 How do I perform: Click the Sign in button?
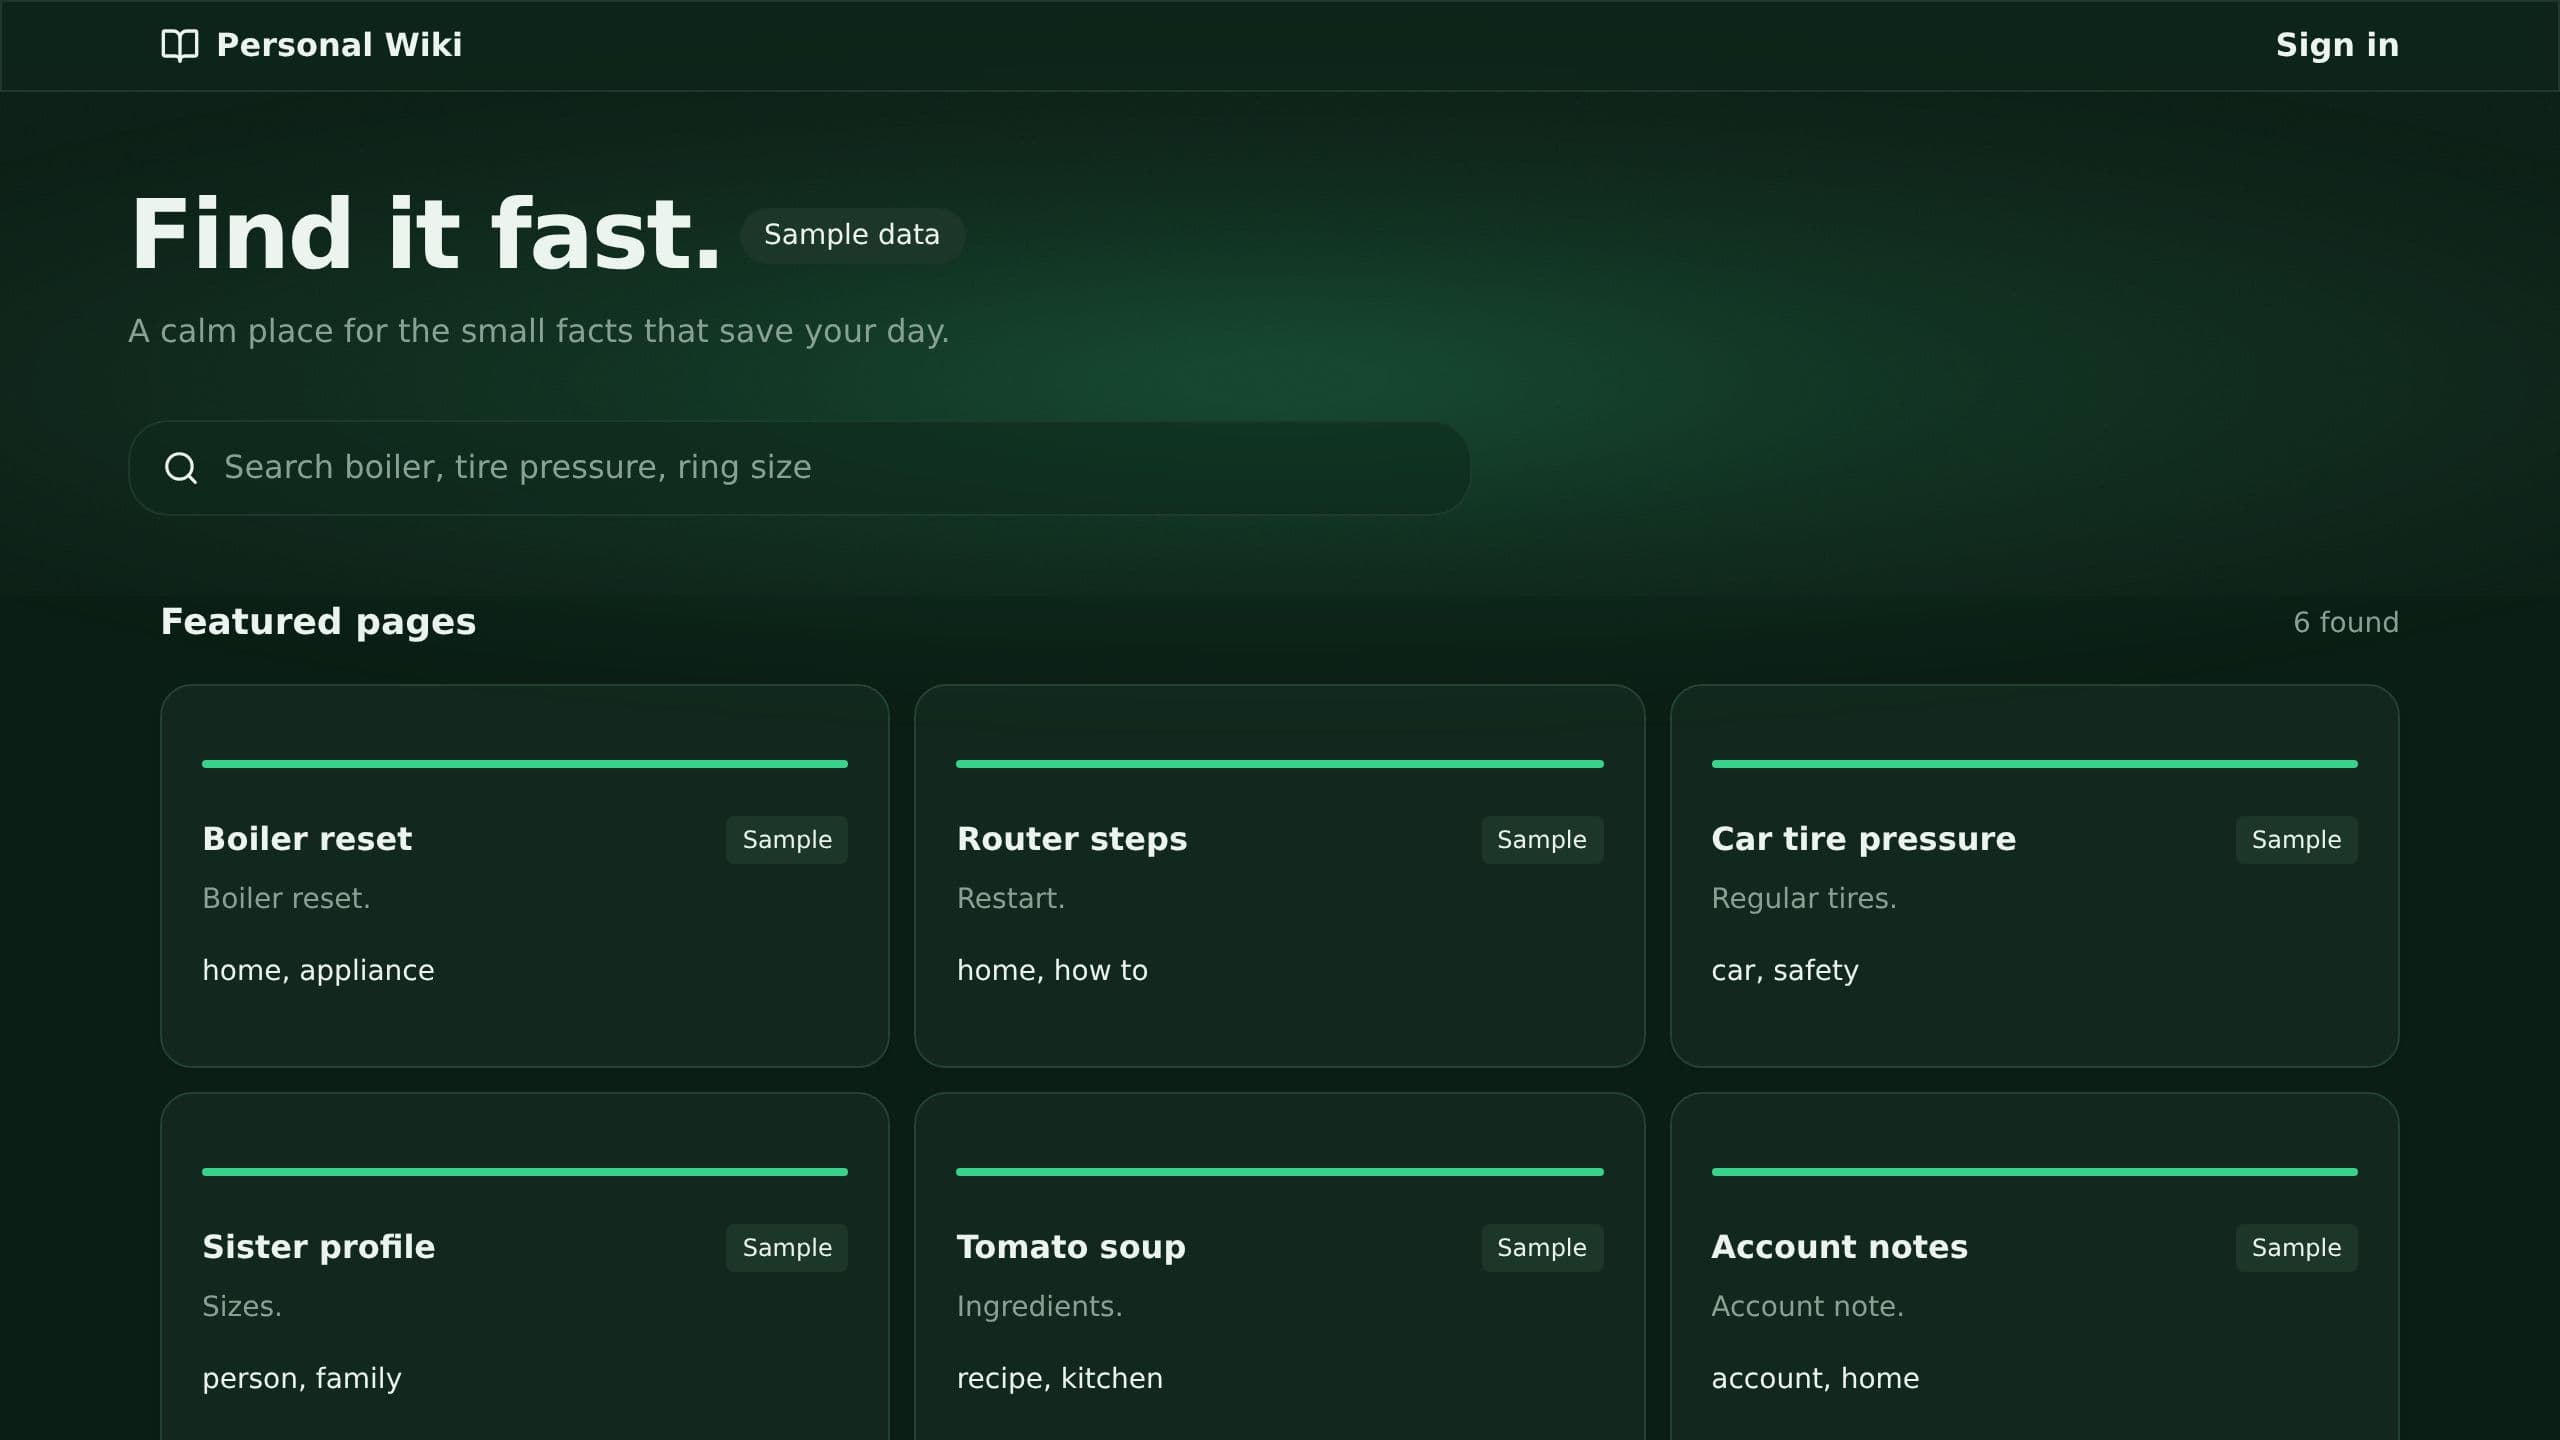coord(2337,45)
